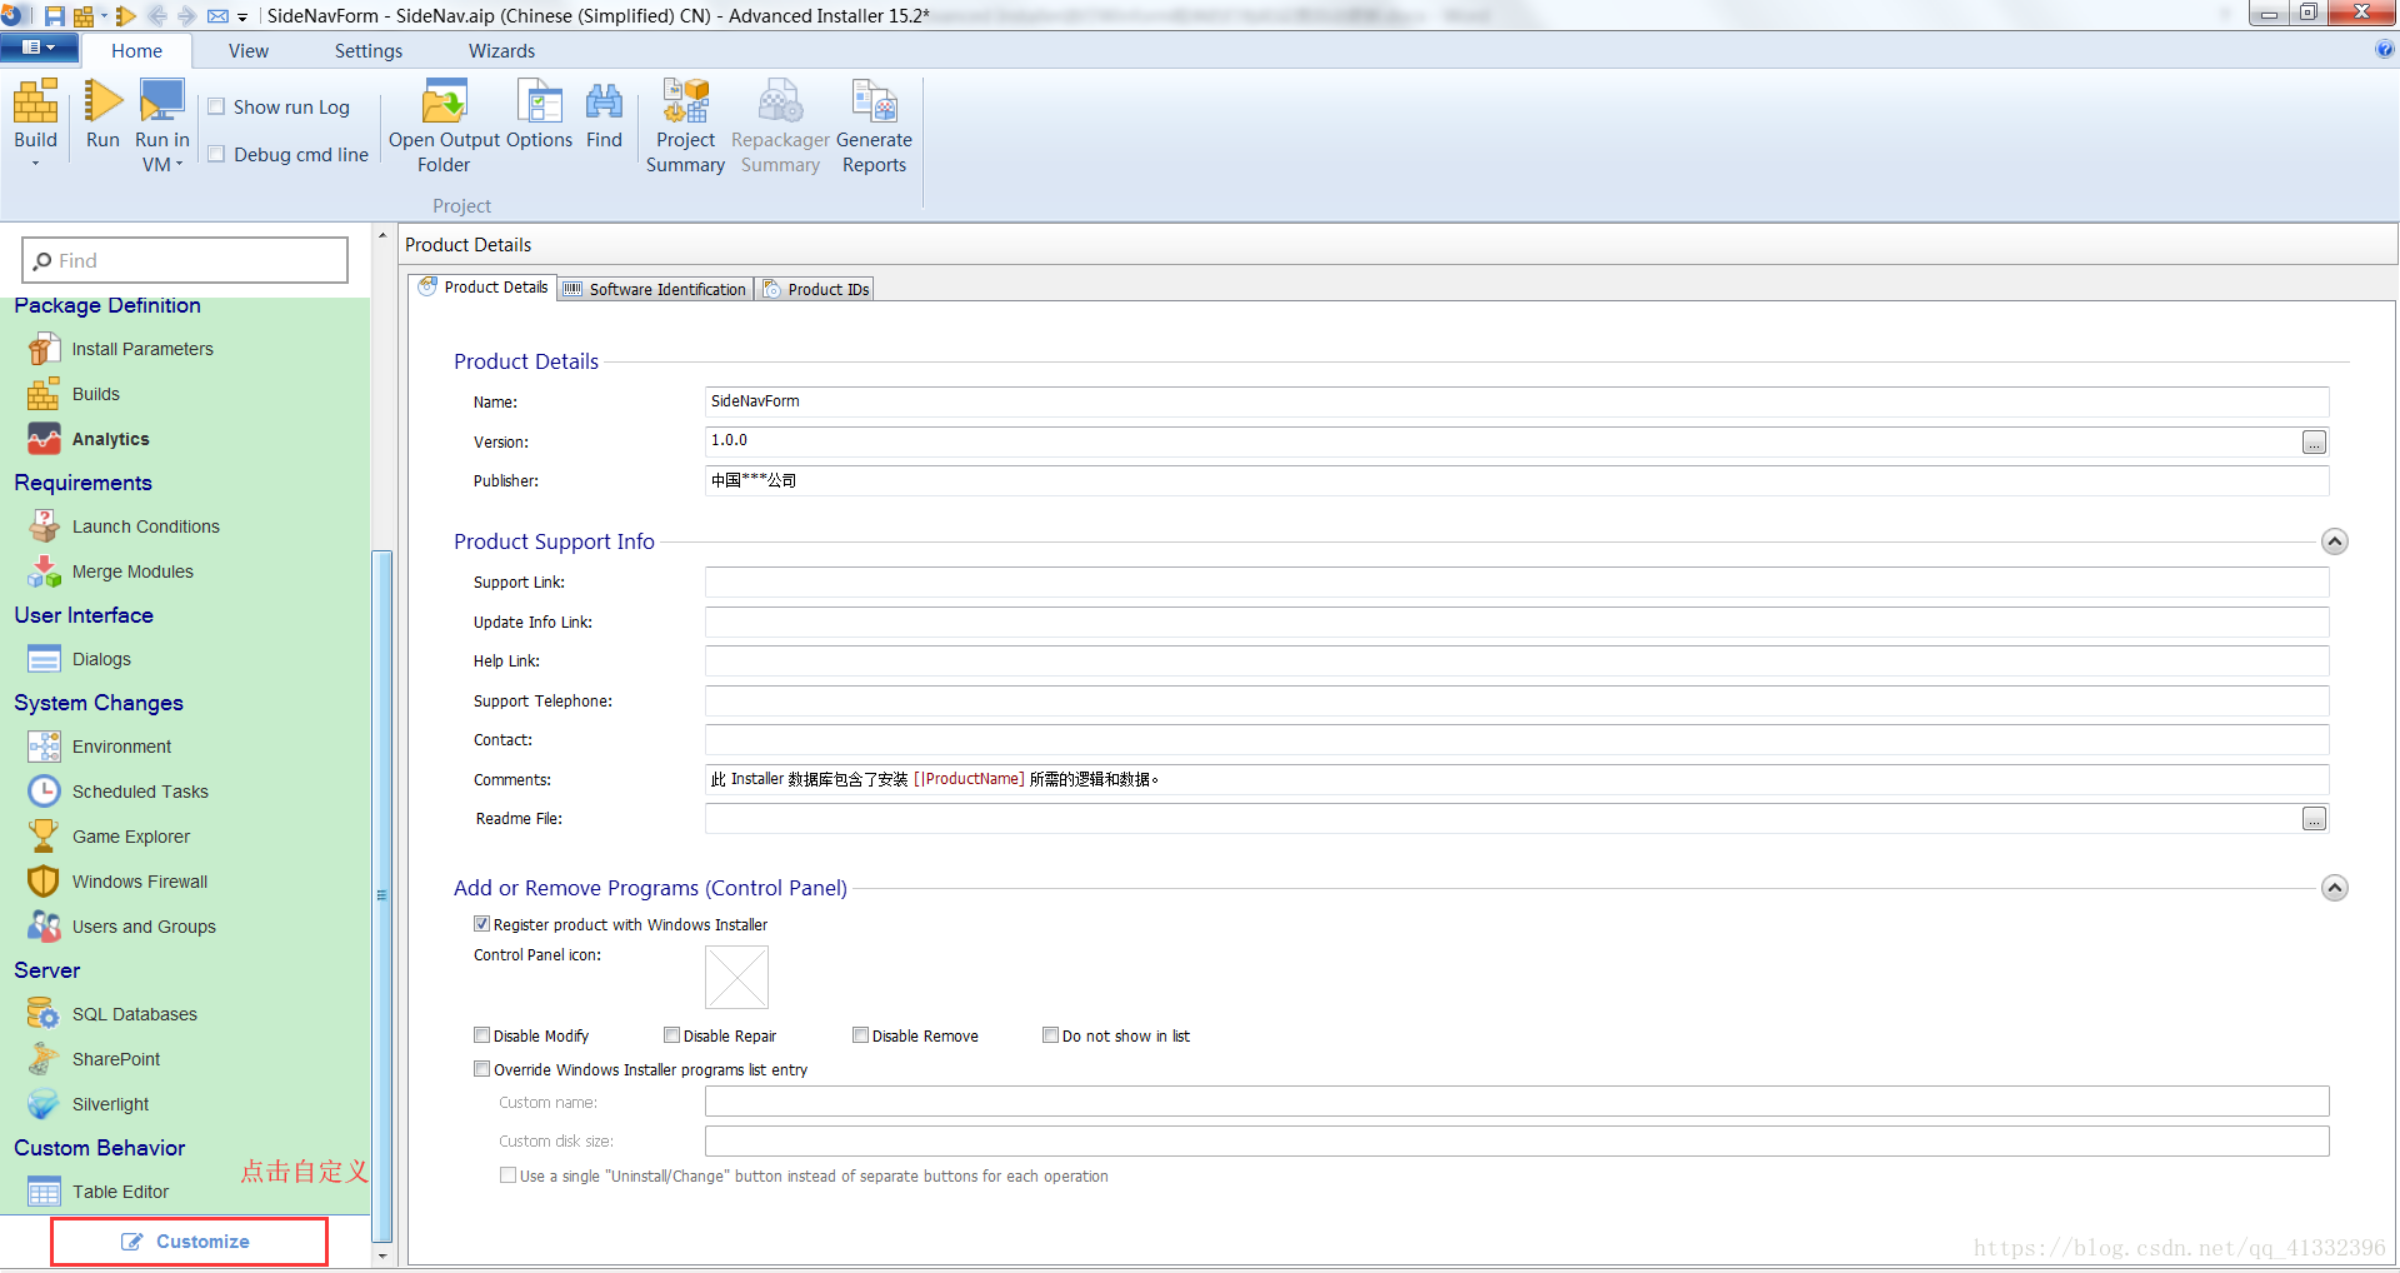Screen dimensions: 2400x1273
Task: Open the SQL Databases view
Action: coord(134,1013)
